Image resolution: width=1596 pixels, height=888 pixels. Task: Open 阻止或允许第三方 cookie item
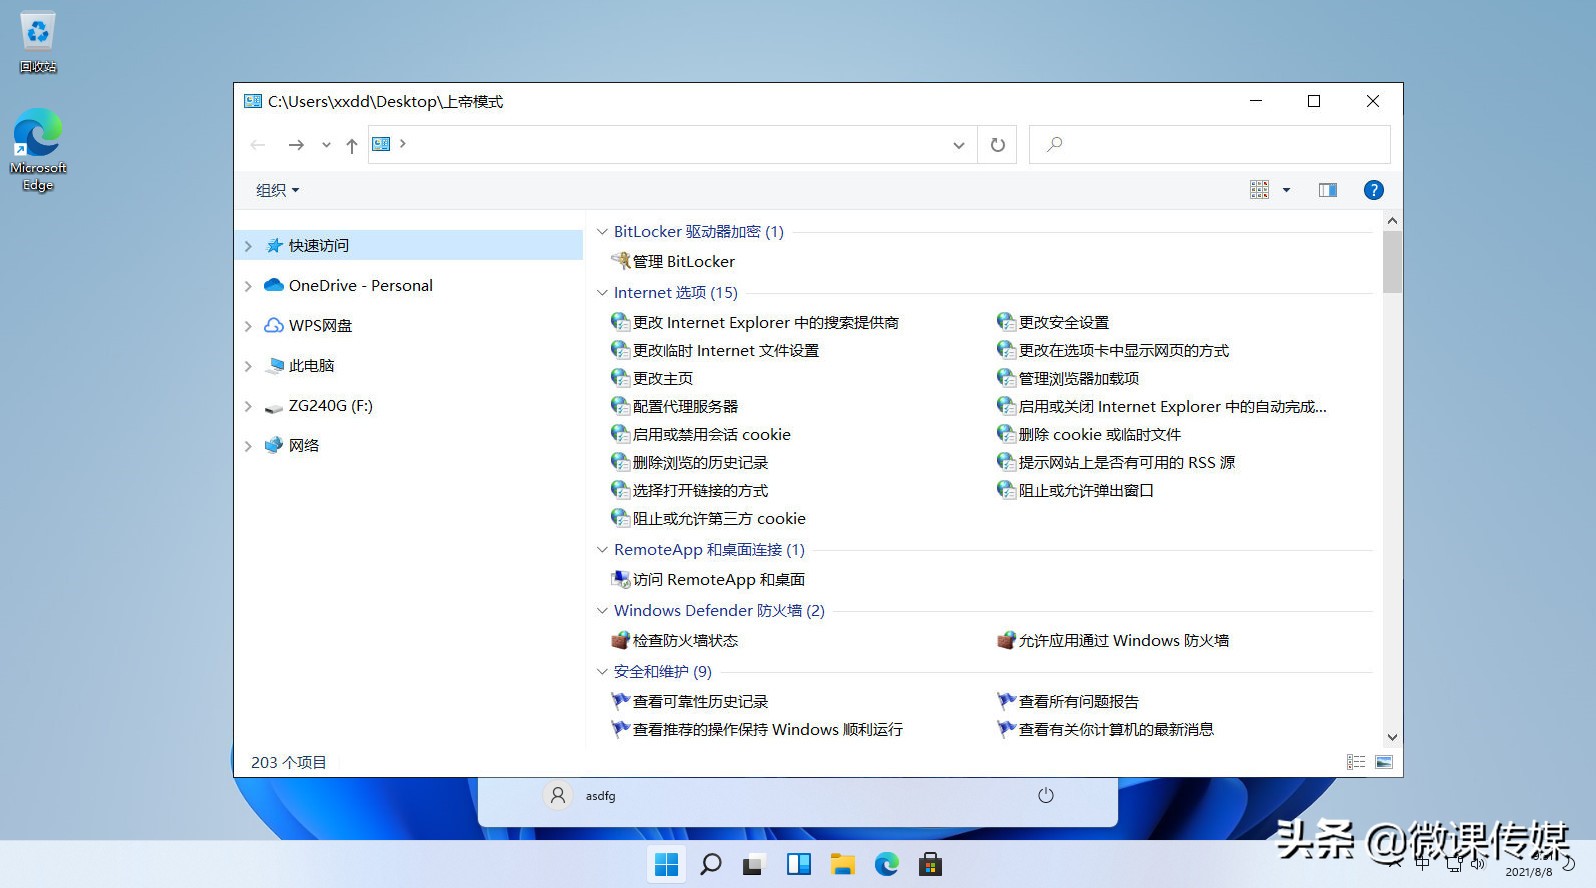click(708, 518)
